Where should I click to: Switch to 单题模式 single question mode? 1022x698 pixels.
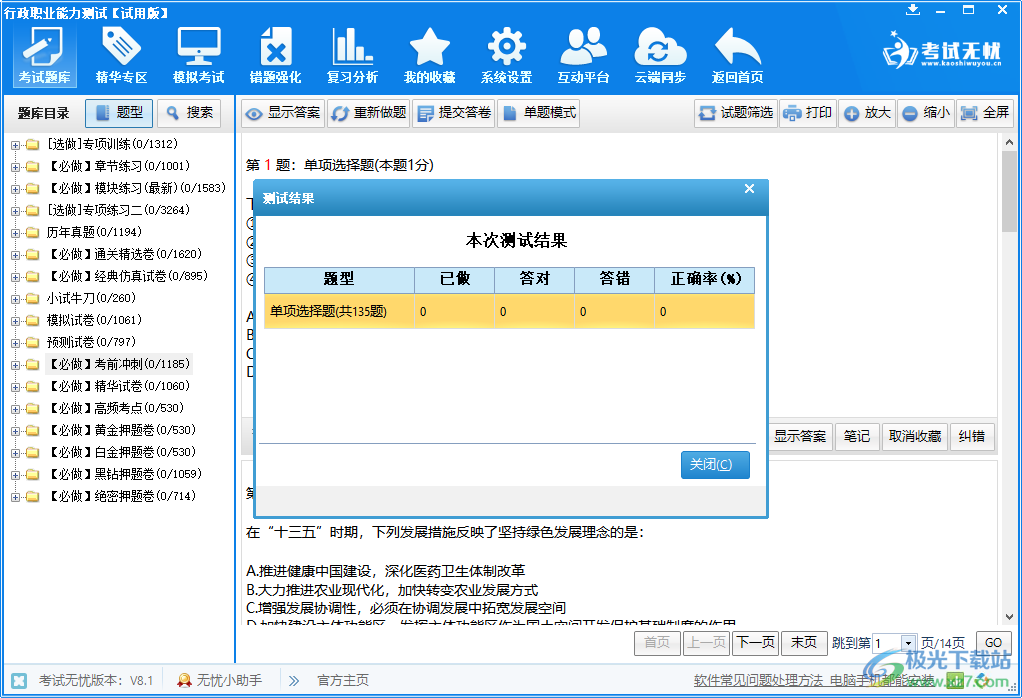point(538,113)
